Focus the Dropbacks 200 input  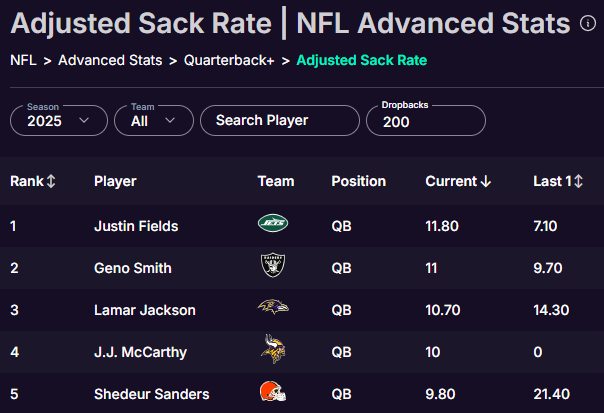(x=426, y=121)
